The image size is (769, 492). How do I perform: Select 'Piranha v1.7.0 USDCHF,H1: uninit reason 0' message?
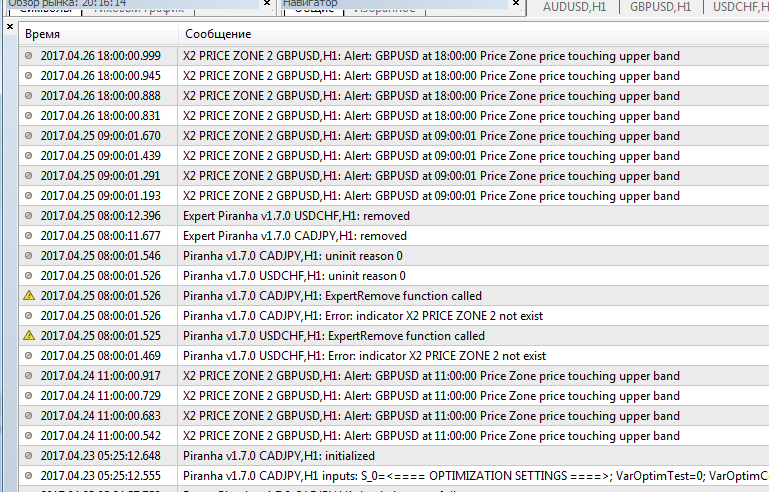(x=394, y=276)
